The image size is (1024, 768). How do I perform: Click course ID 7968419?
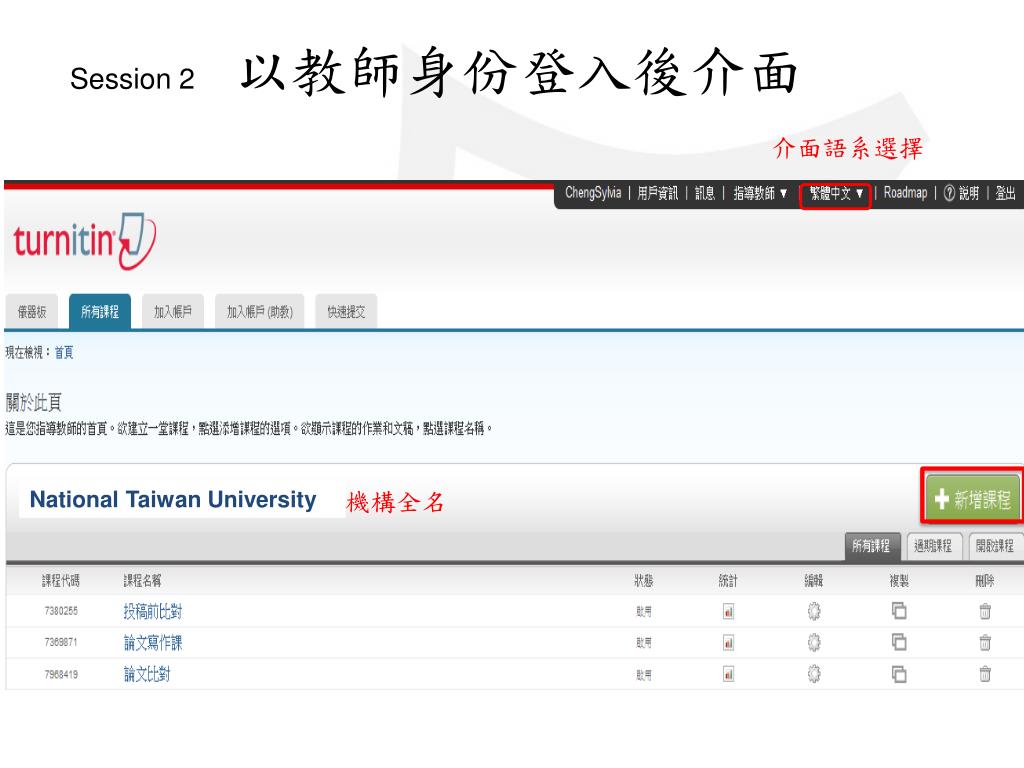[x=61, y=675]
